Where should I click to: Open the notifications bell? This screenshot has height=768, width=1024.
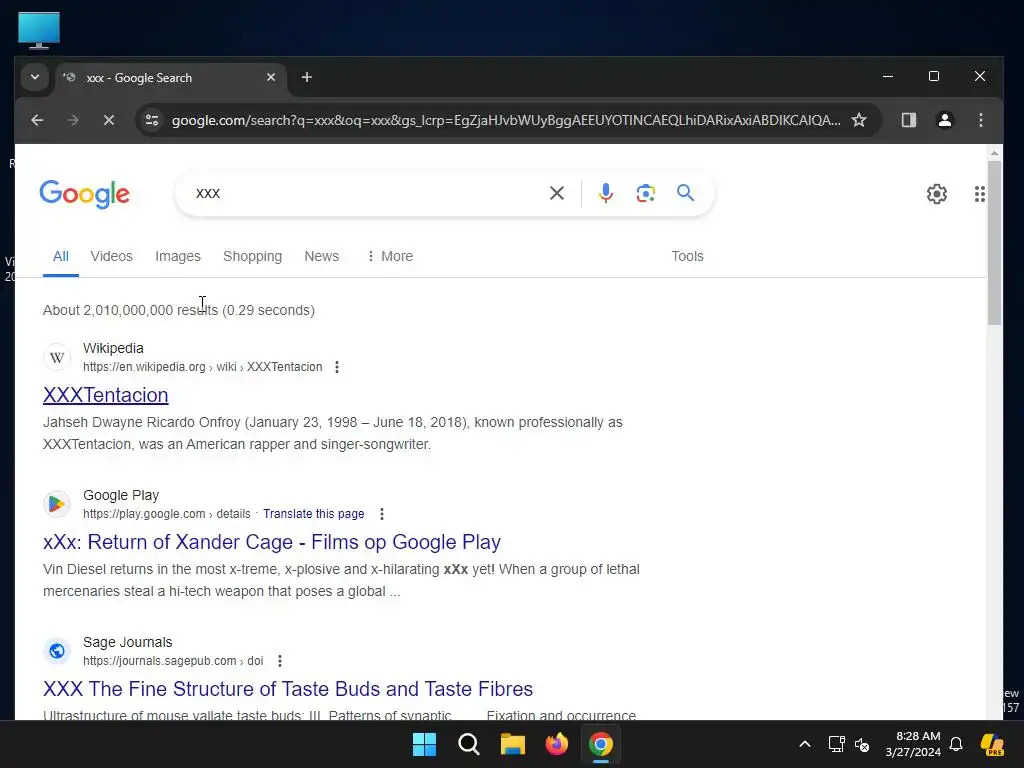pos(956,744)
